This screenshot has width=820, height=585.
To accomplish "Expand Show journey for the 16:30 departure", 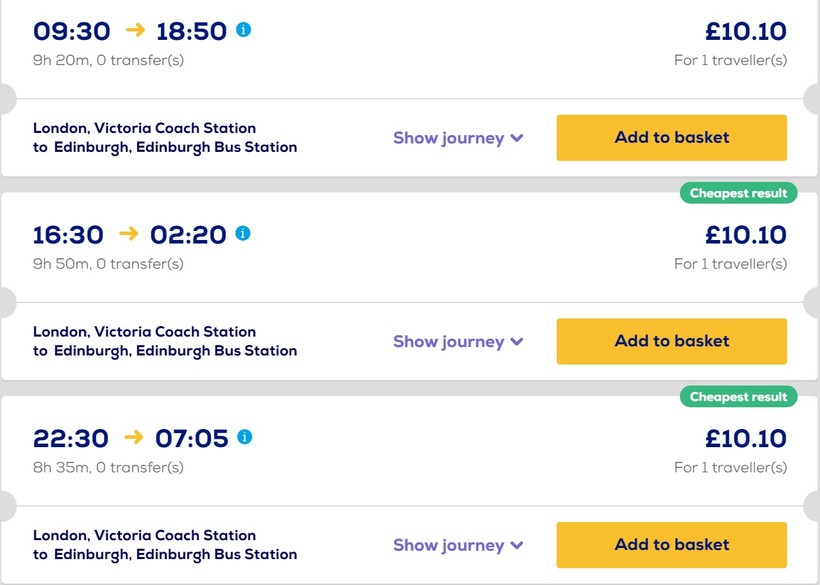I will tap(458, 341).
